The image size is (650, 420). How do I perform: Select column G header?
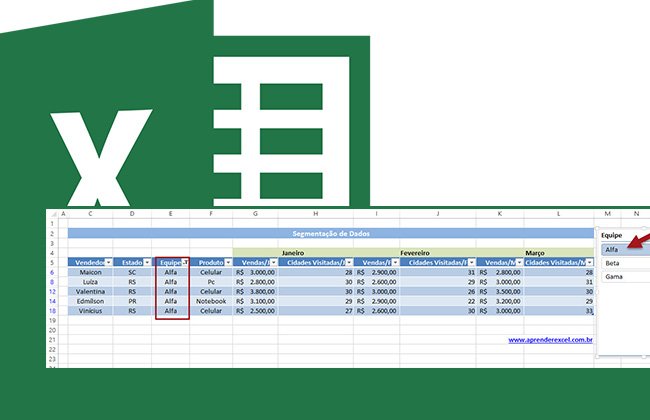point(255,214)
